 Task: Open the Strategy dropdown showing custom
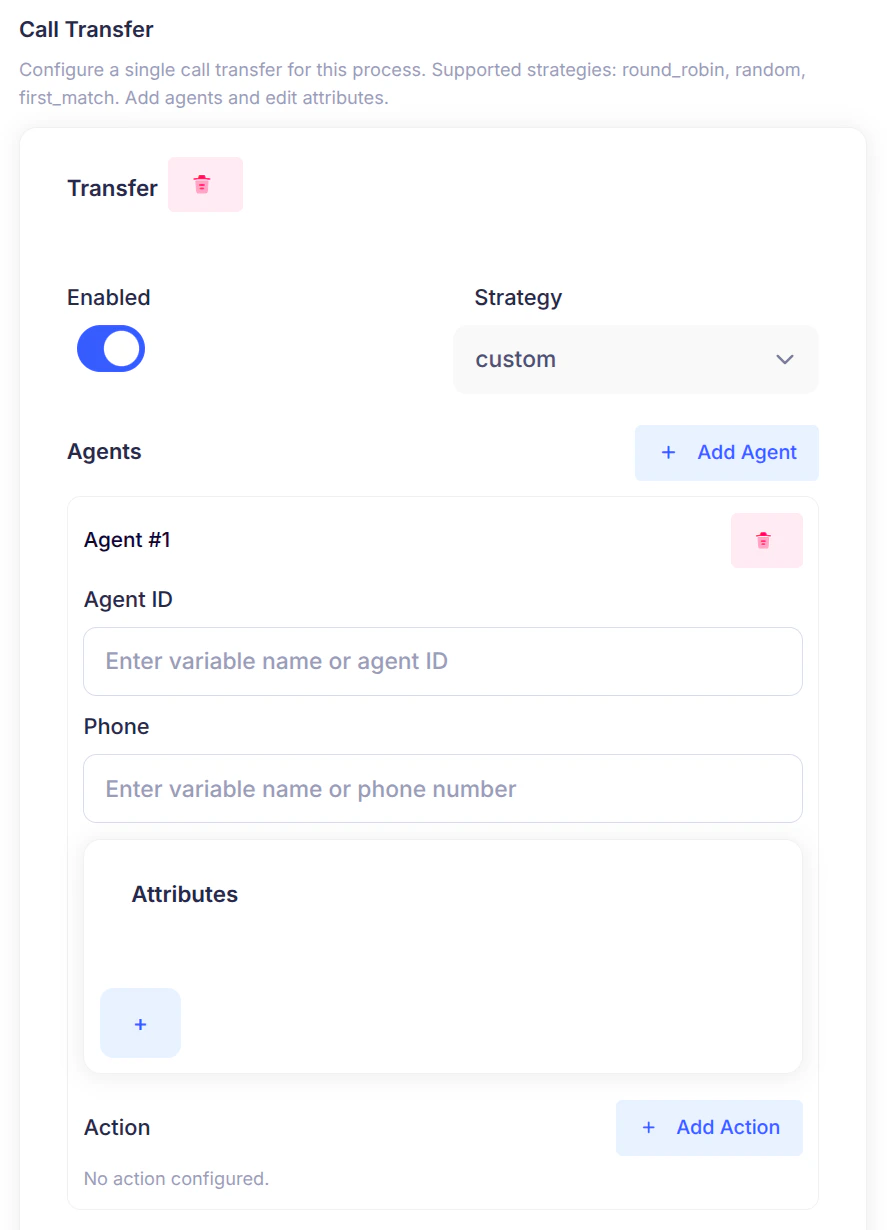[636, 359]
